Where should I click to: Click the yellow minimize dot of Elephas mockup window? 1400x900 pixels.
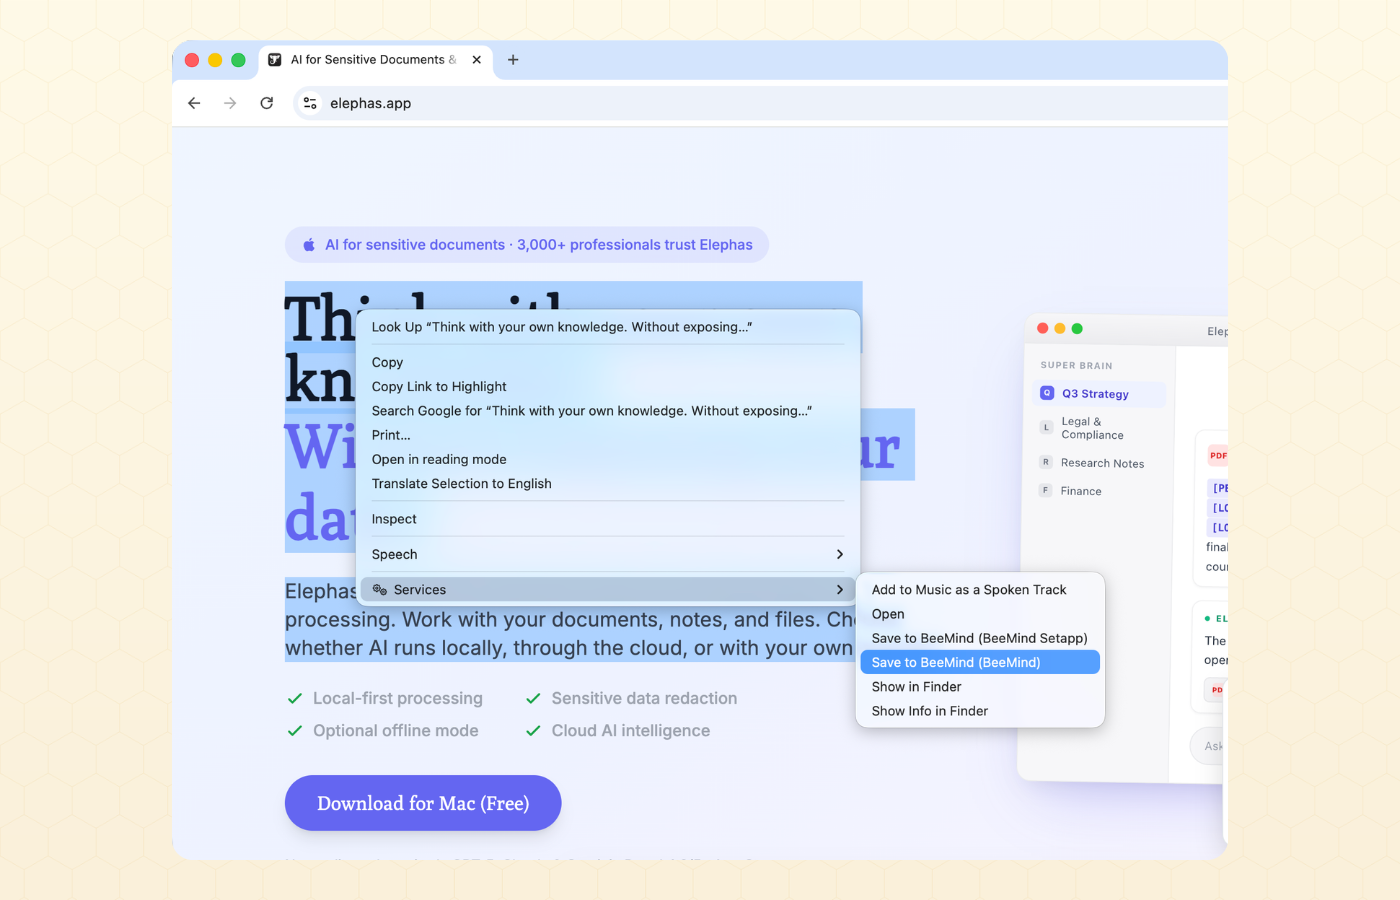(x=1060, y=328)
